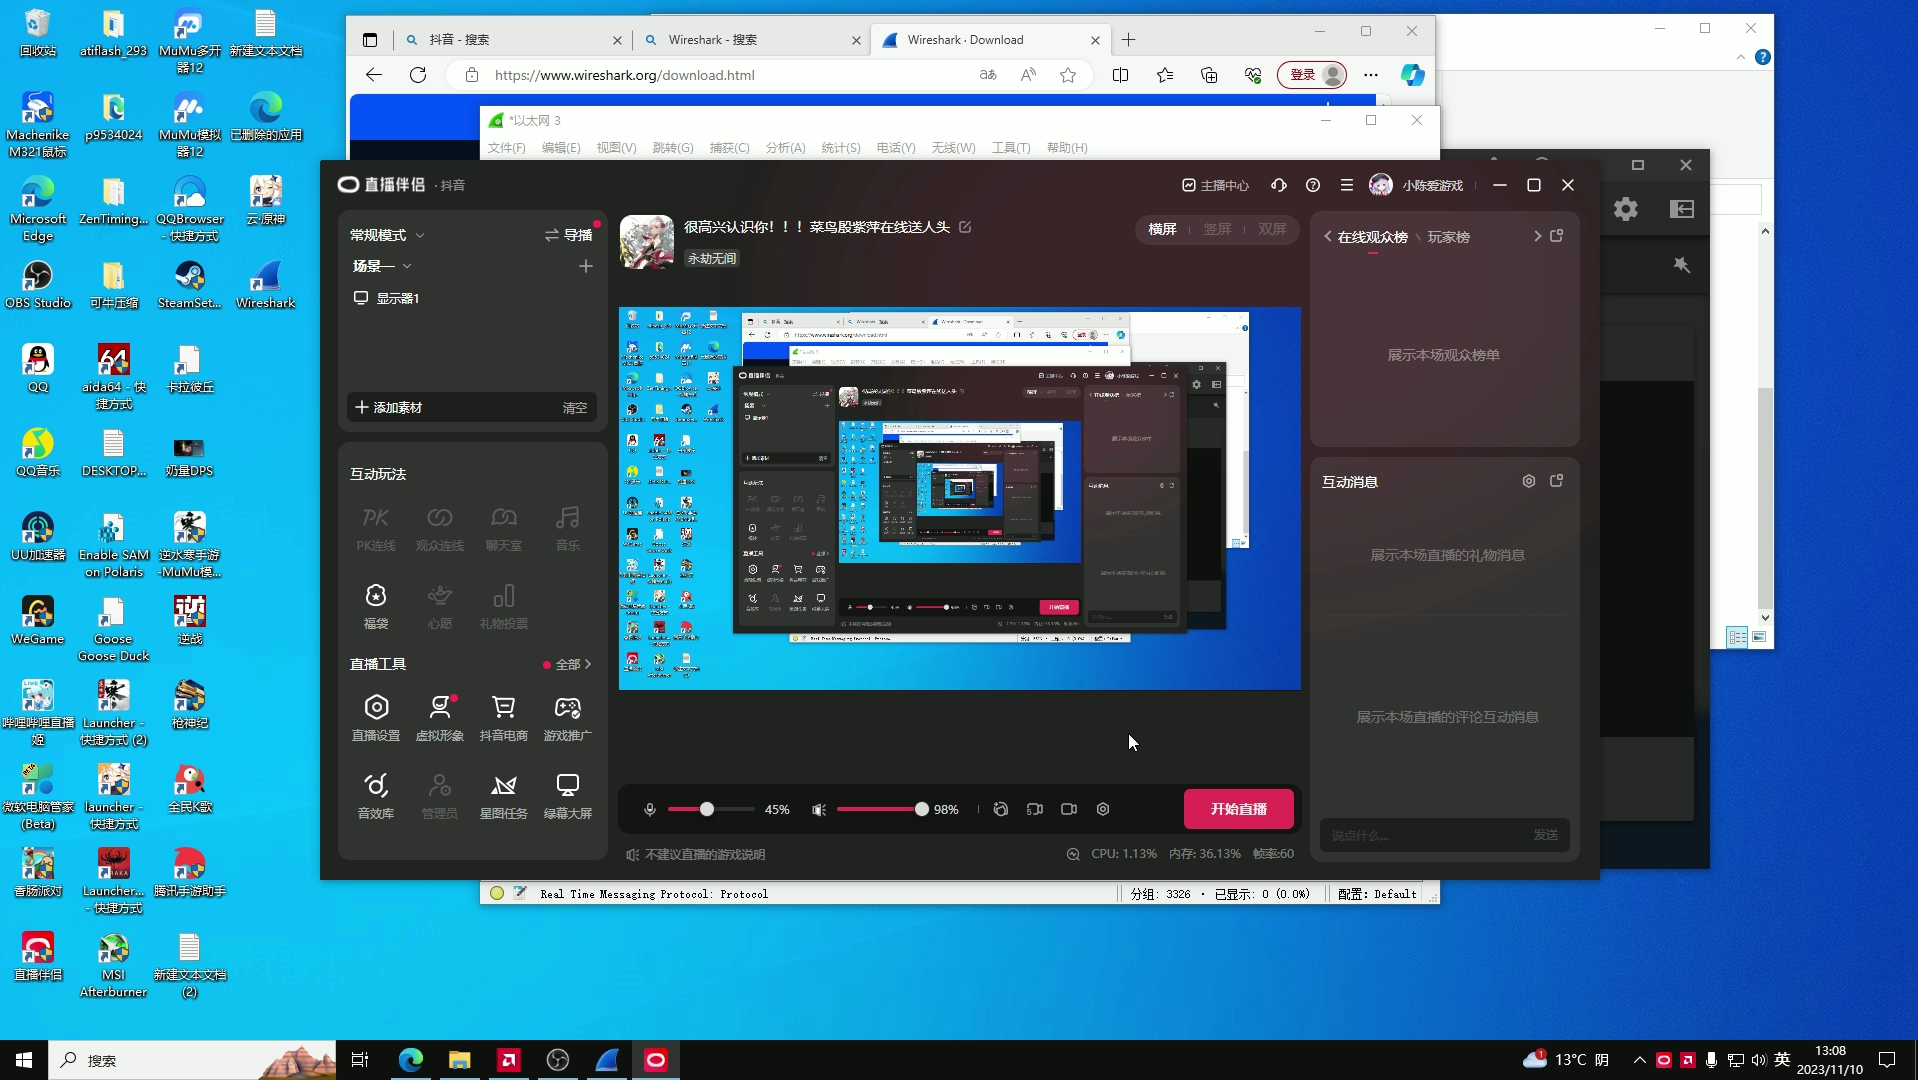Click 添加素材 add source button
Screen dimensions: 1918x1080
point(389,407)
